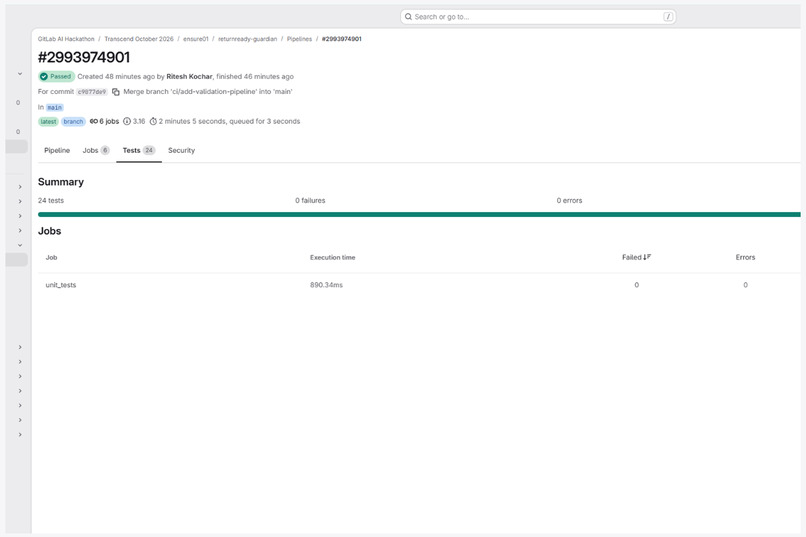Click the sort arrow icon next to Failed

[647, 257]
